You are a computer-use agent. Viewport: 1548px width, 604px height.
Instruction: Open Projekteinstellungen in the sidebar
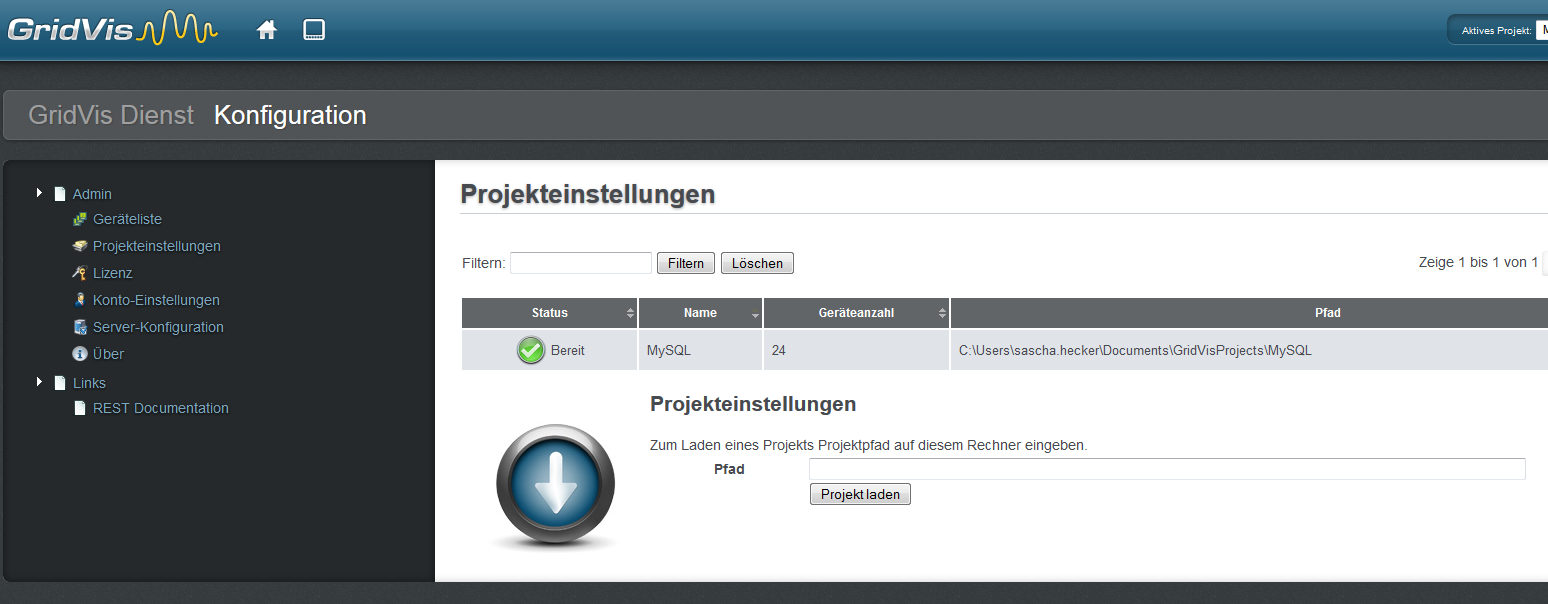tap(156, 246)
